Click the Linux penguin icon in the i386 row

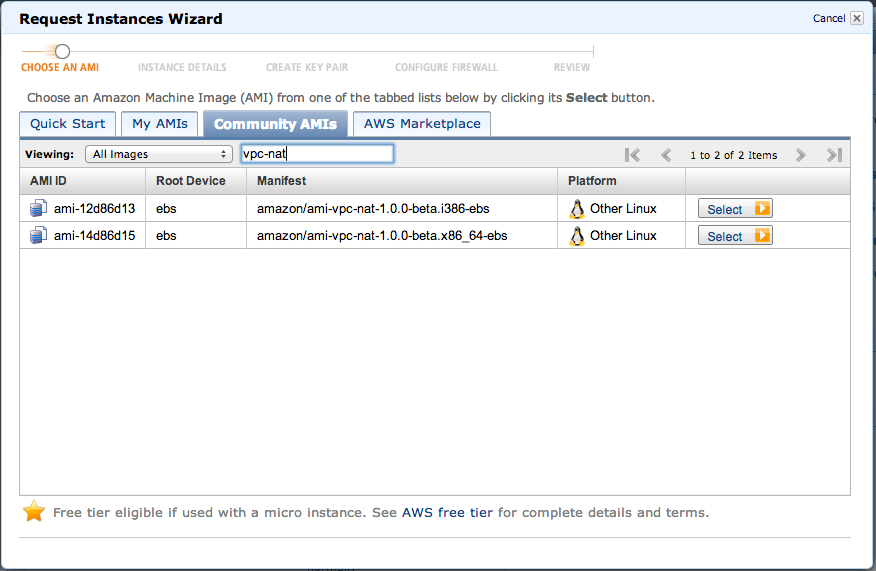(x=577, y=209)
